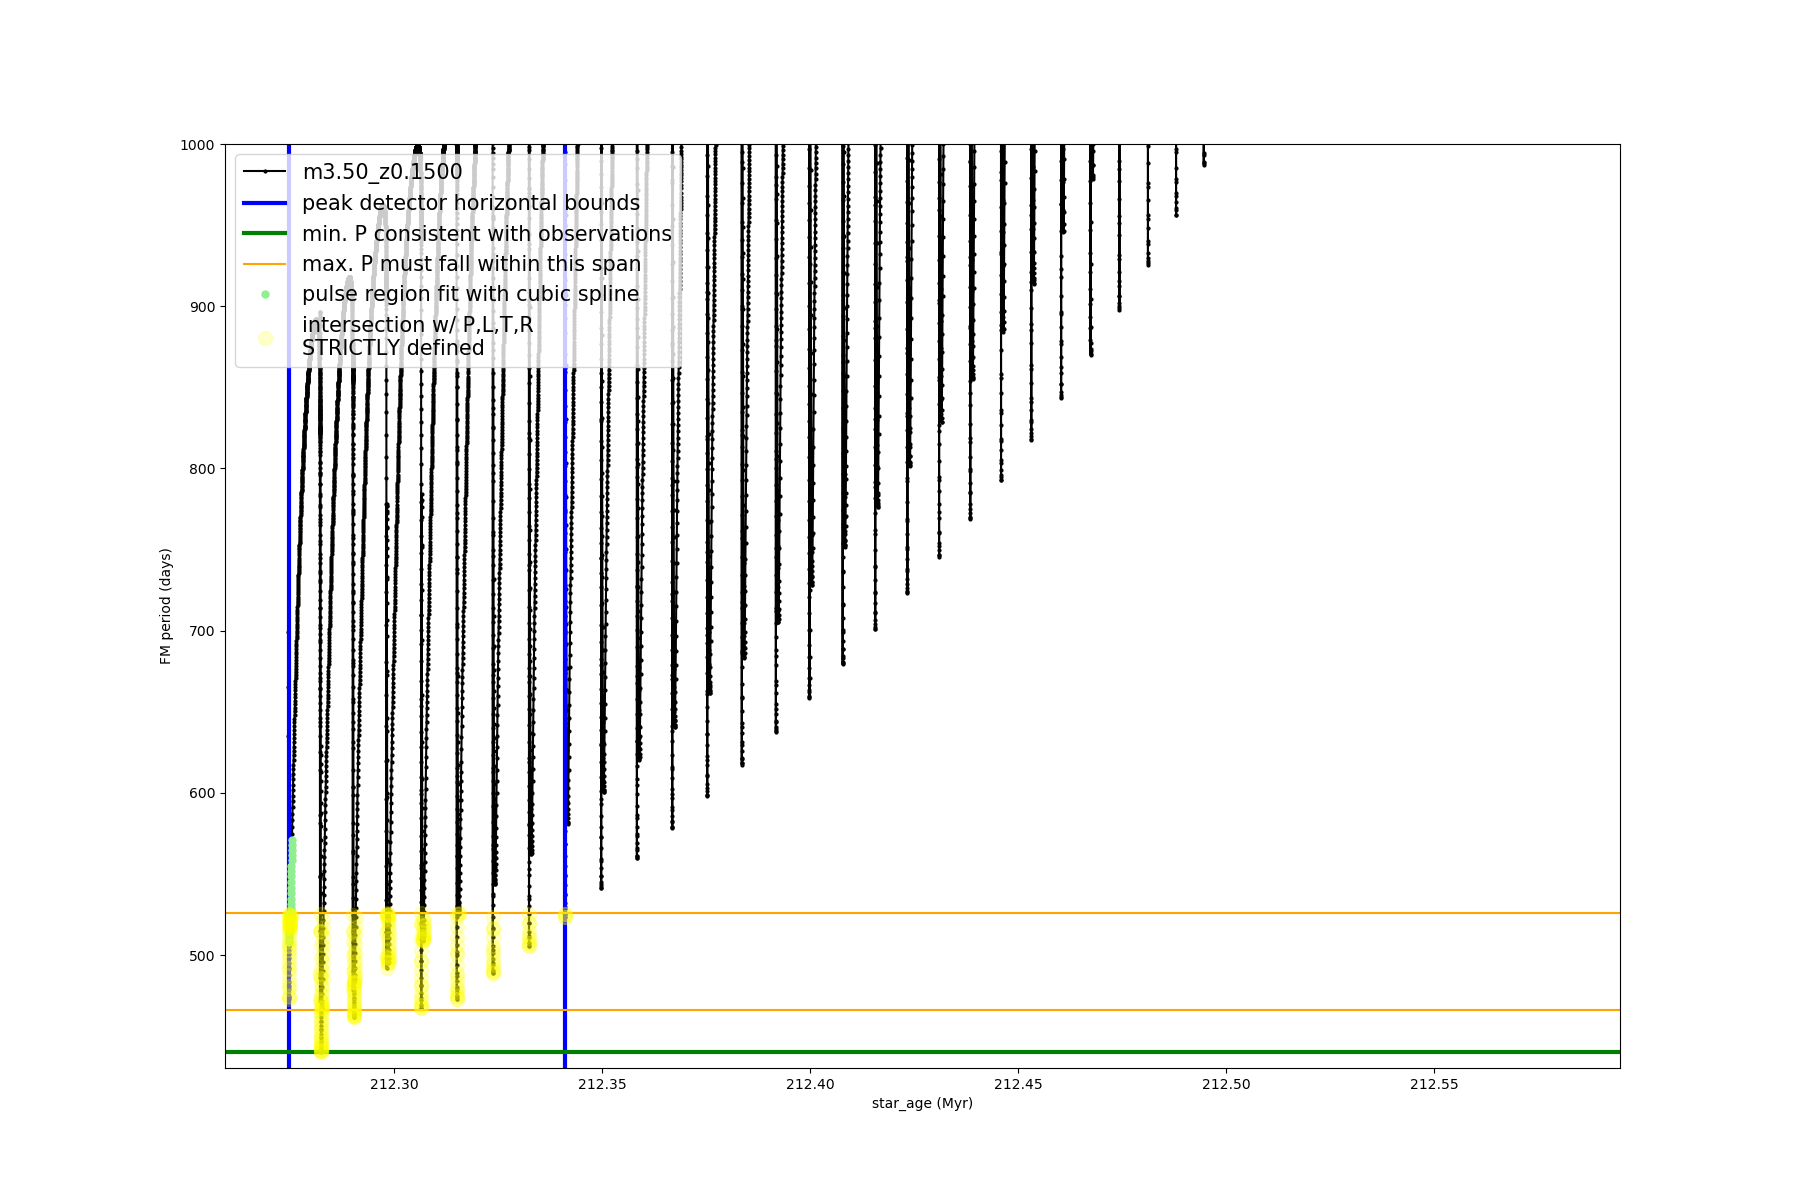Click the light green dot legend marker
This screenshot has height=1200, width=1800.
tap(265, 295)
